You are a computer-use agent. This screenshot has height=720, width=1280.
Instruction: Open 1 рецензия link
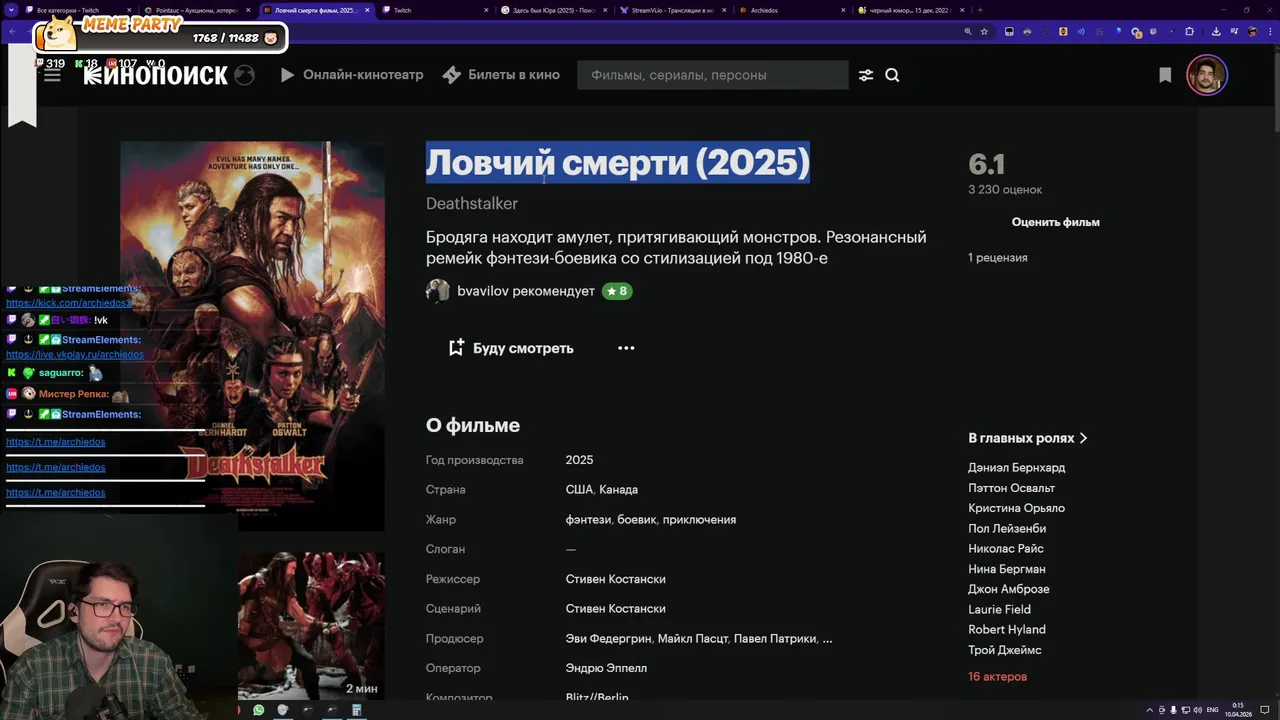pyautogui.click(x=997, y=257)
